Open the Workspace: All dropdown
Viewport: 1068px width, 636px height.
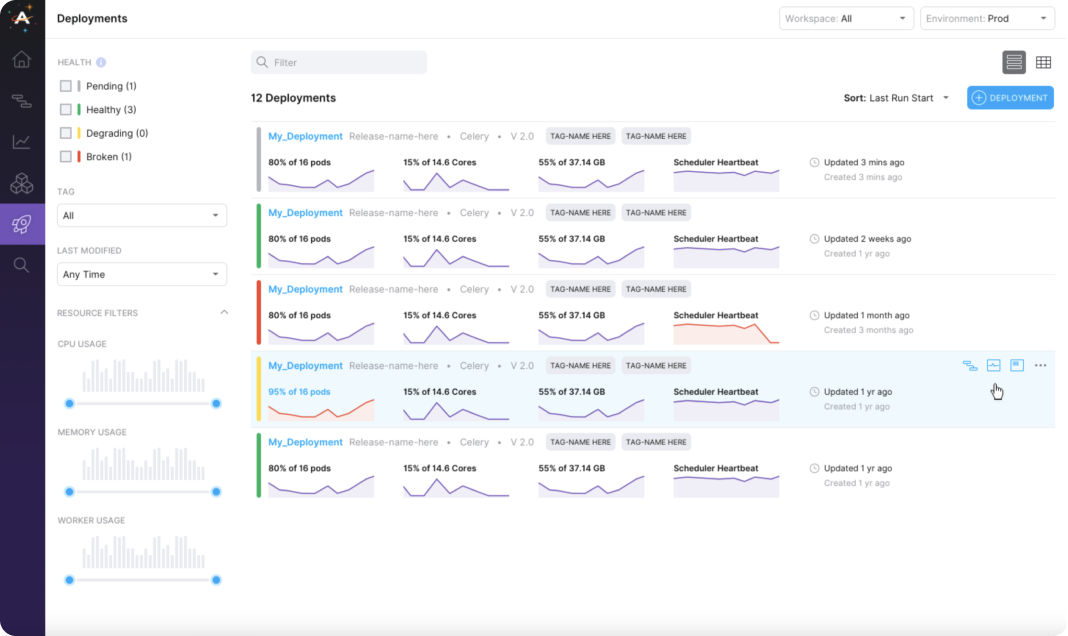(846, 18)
